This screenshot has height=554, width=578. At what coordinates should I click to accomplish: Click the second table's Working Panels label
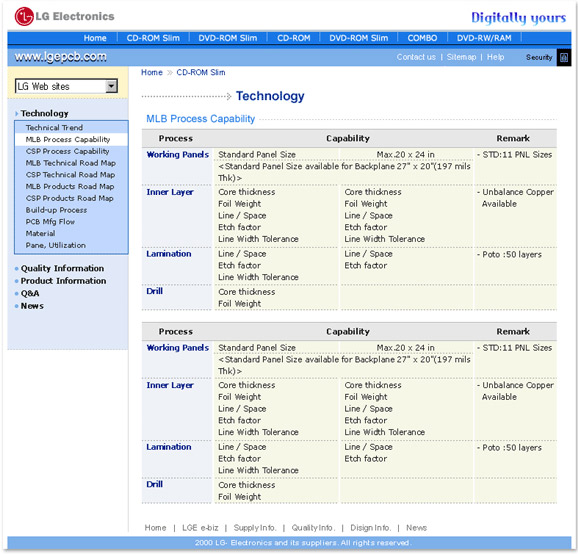tap(178, 348)
